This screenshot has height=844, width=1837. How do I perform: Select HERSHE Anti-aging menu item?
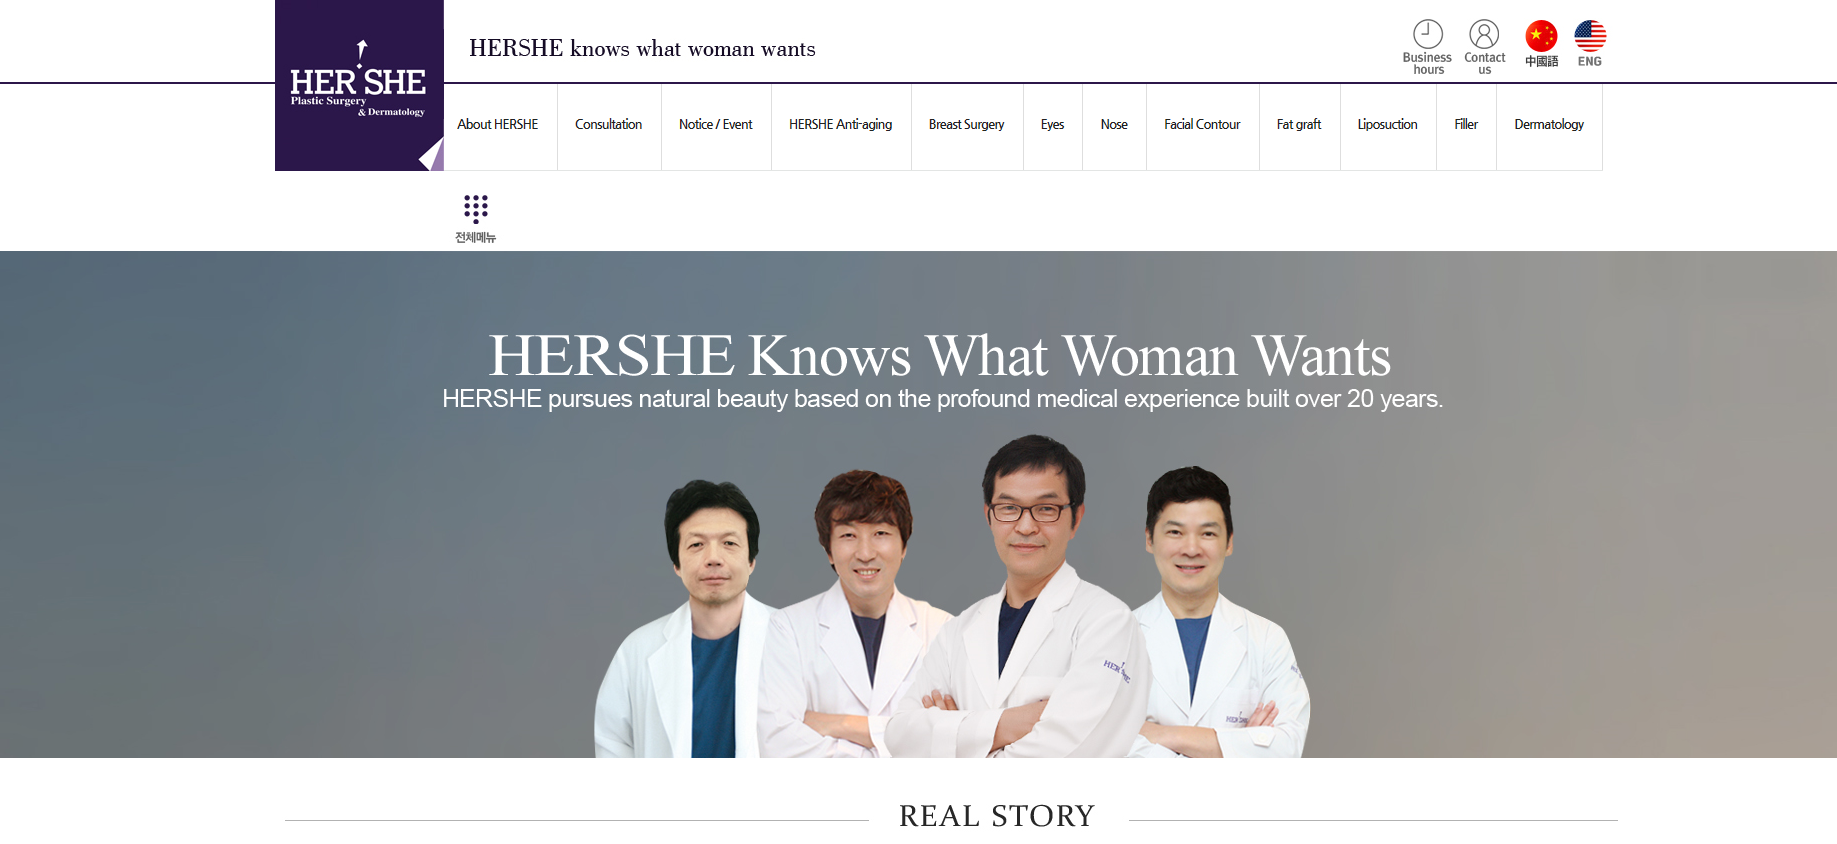click(x=841, y=125)
